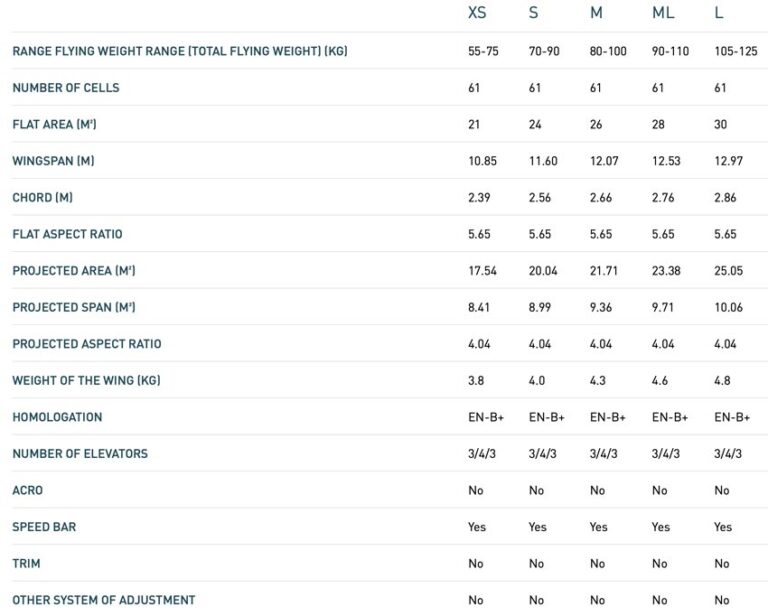Click the 4.6 wing weight value
This screenshot has height=616, width=768.
(x=660, y=381)
